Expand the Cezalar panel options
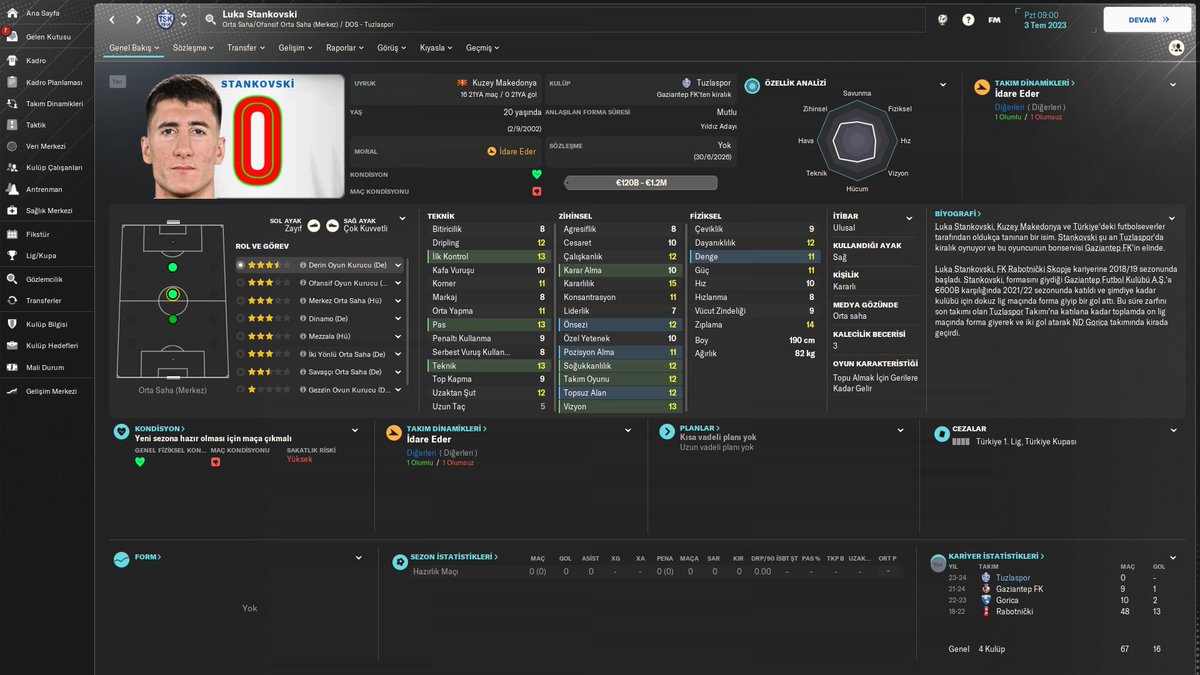 coord(1176,432)
